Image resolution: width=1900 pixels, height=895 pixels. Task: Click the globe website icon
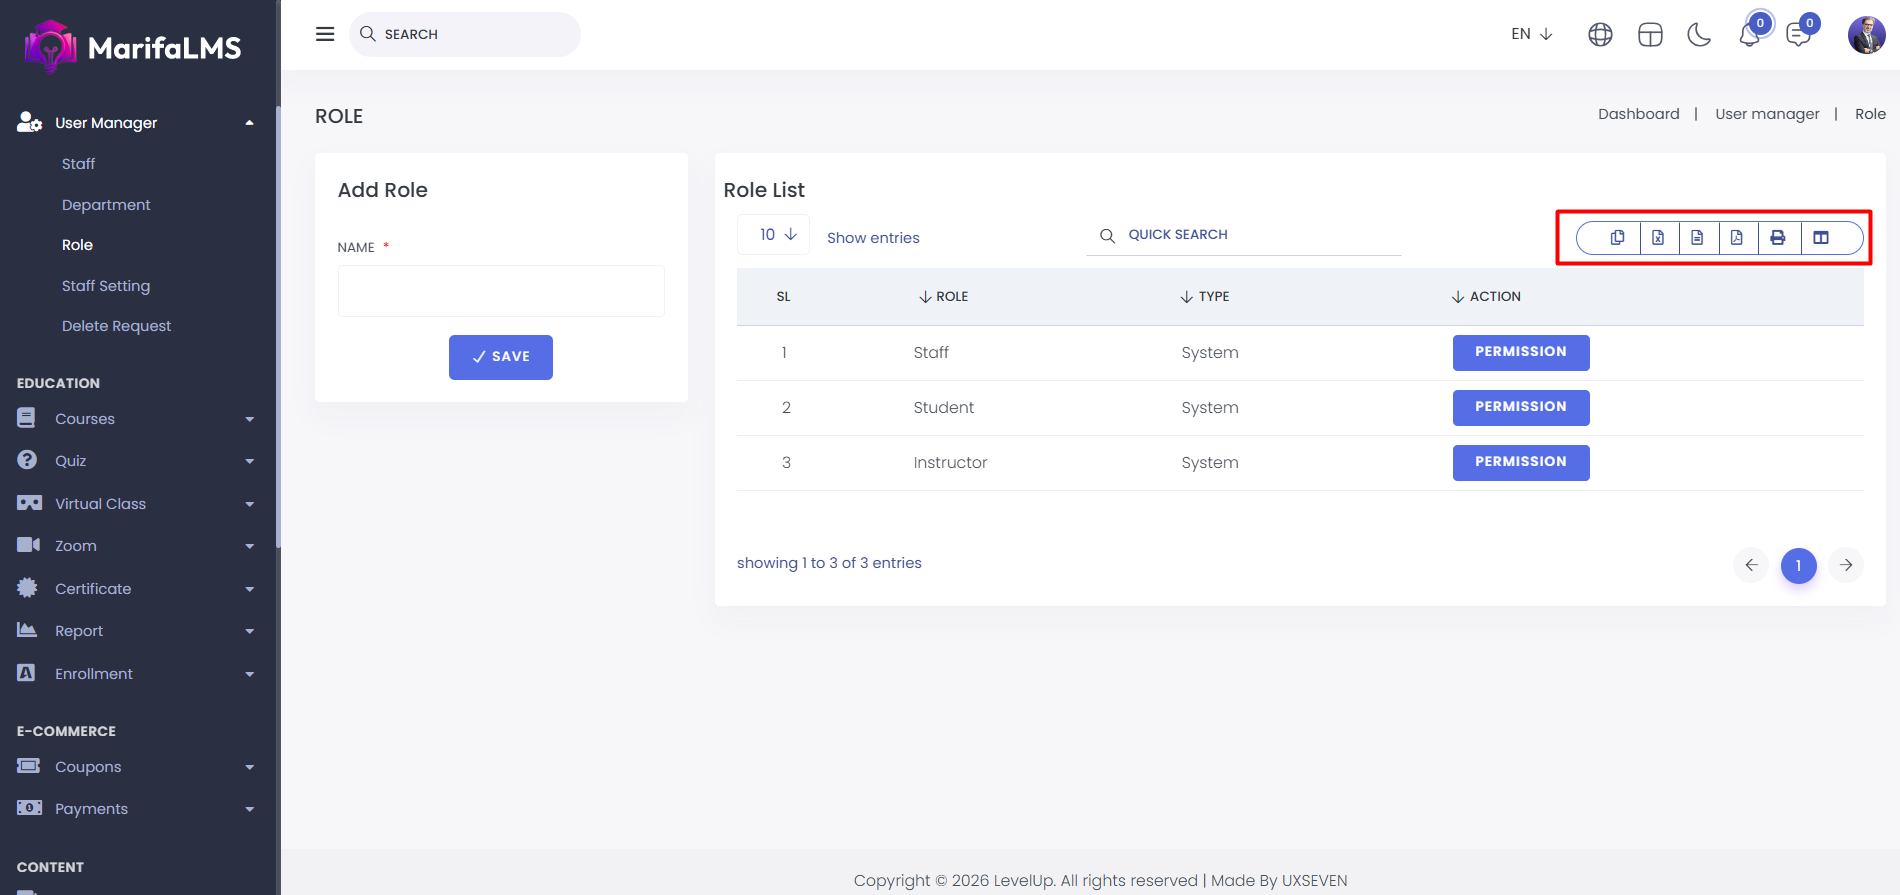point(1600,35)
